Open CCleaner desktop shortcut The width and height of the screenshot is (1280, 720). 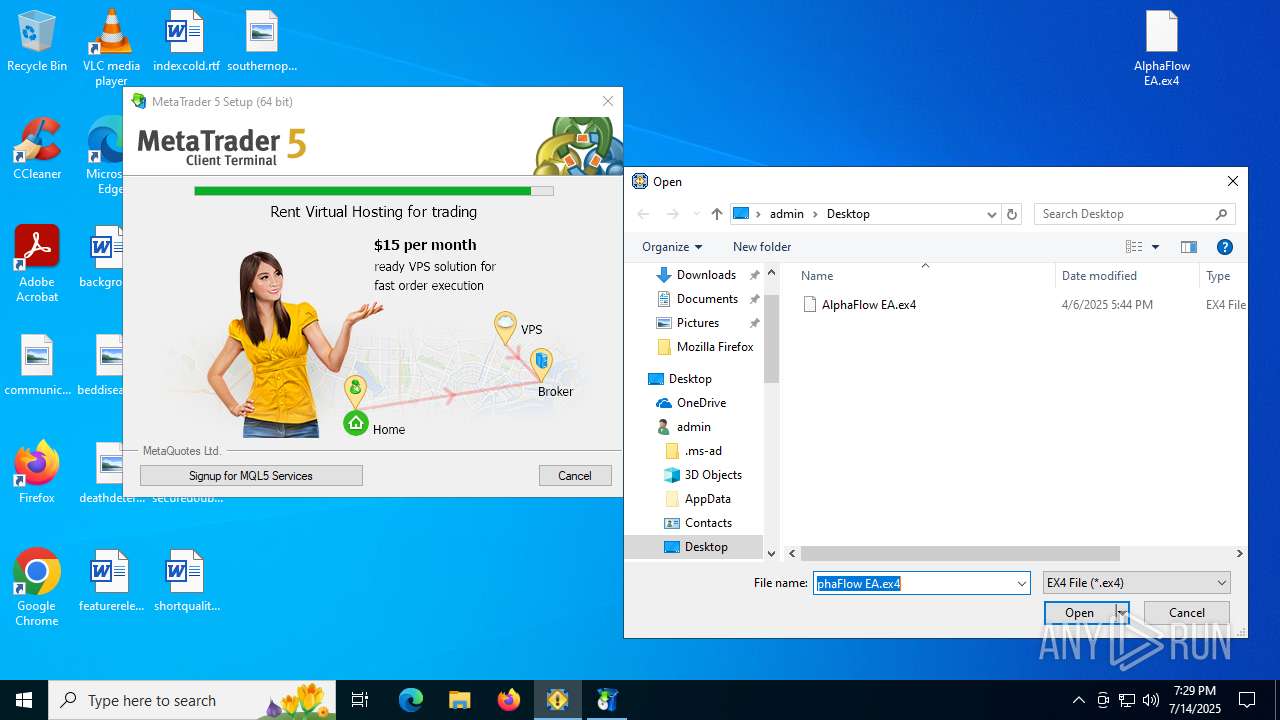tap(37, 149)
